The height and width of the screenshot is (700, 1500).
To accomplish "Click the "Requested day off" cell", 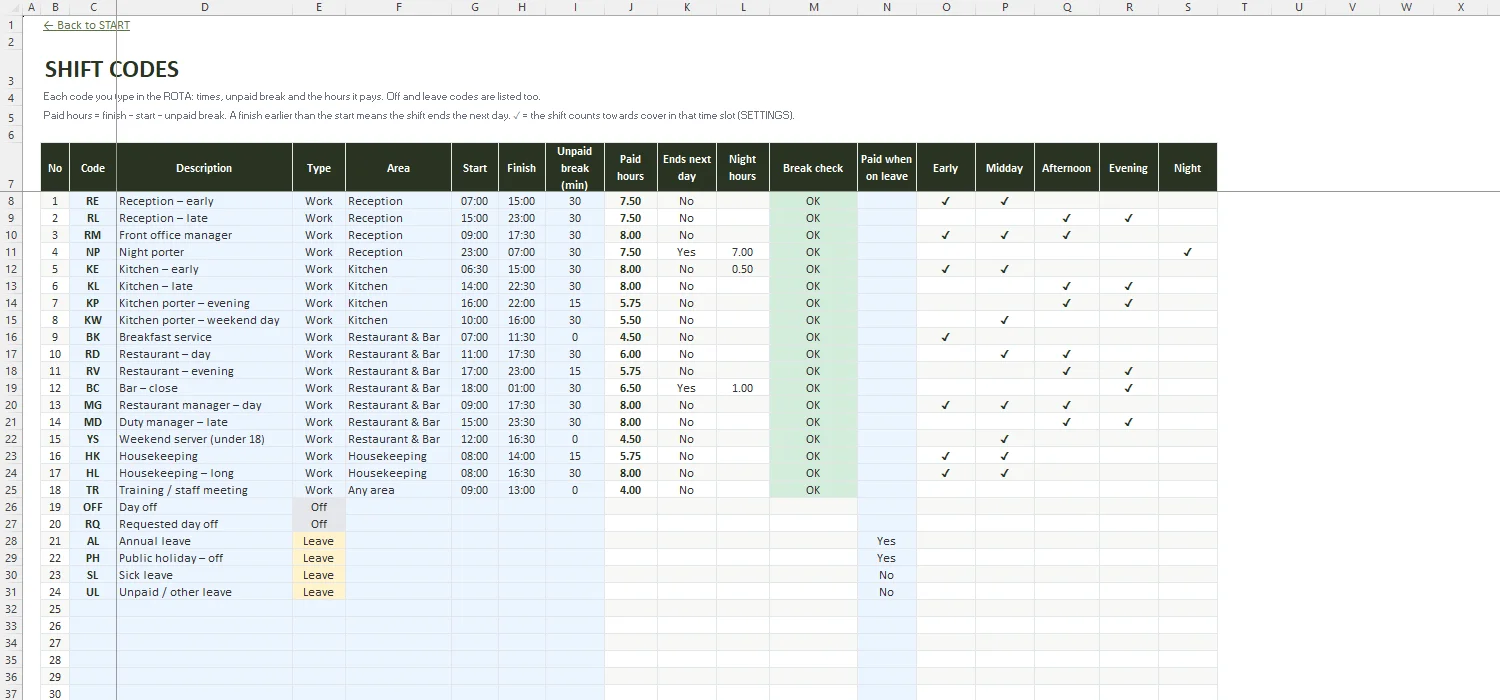I will (x=204, y=524).
